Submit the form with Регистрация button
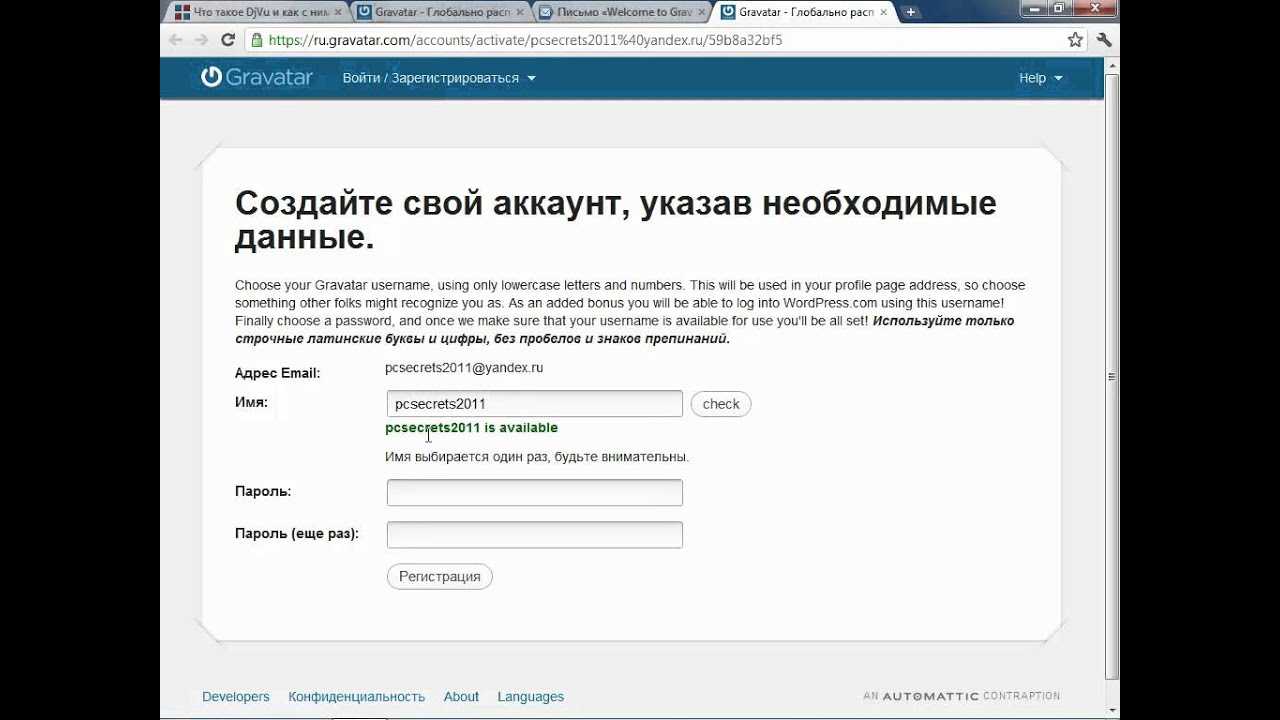Viewport: 1280px width, 720px height. (439, 576)
